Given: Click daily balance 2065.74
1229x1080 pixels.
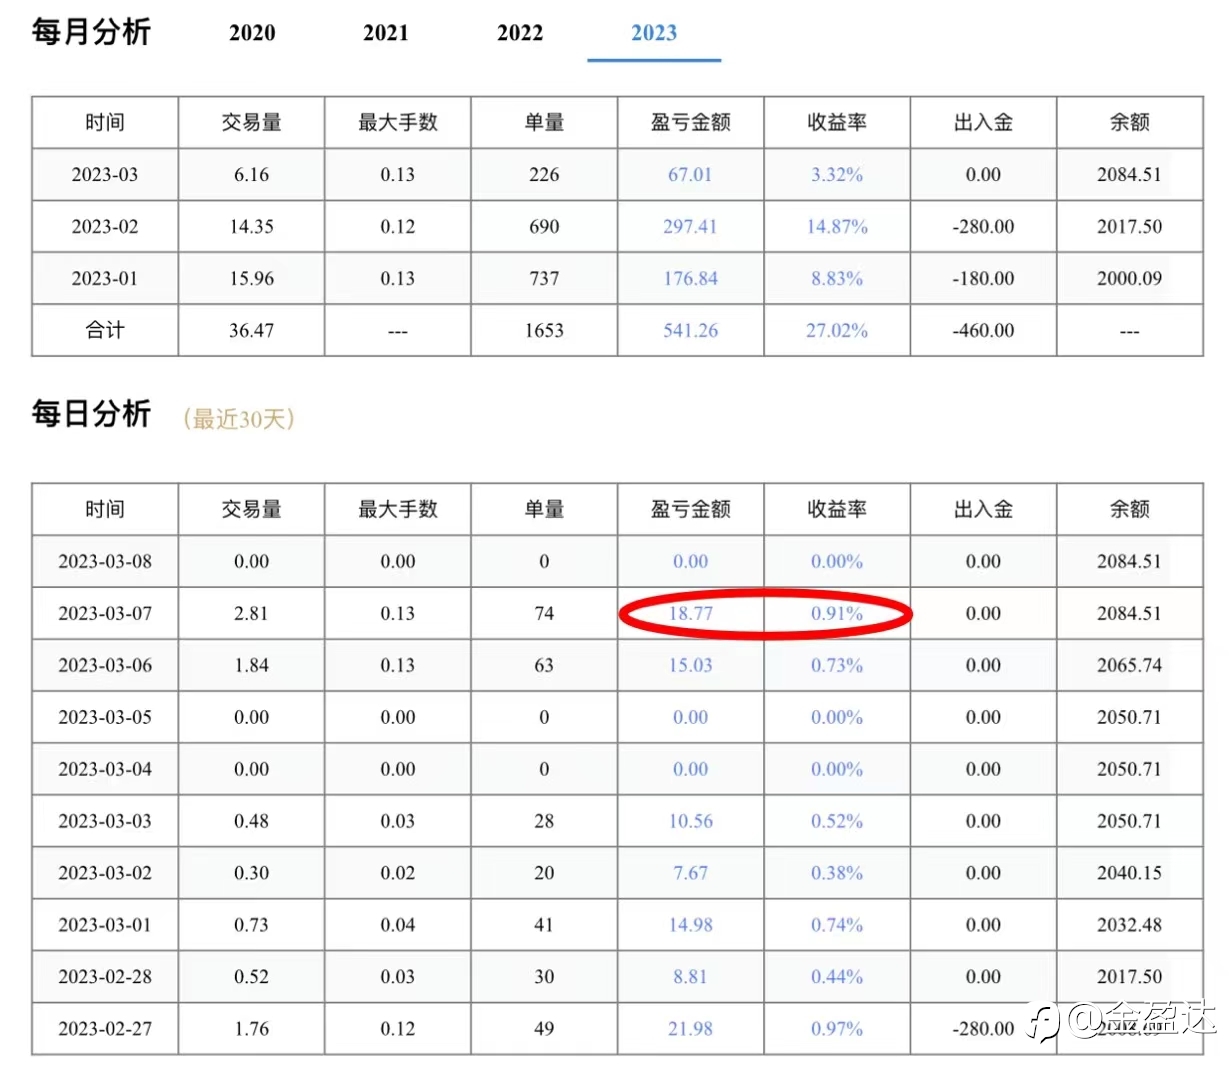Looking at the screenshot, I should point(1129,666).
